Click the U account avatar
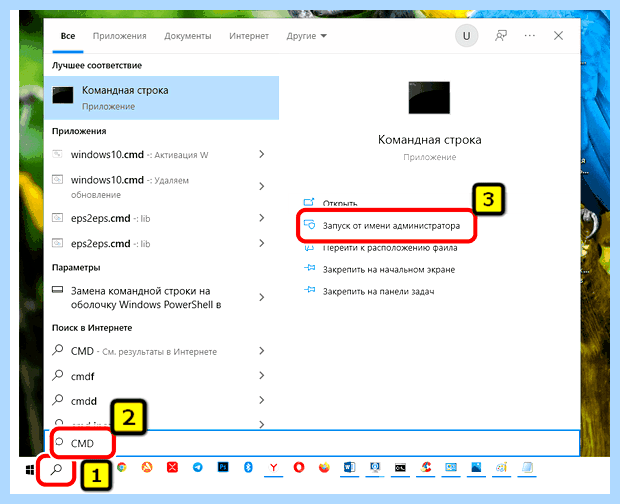The image size is (620, 504). tap(467, 36)
